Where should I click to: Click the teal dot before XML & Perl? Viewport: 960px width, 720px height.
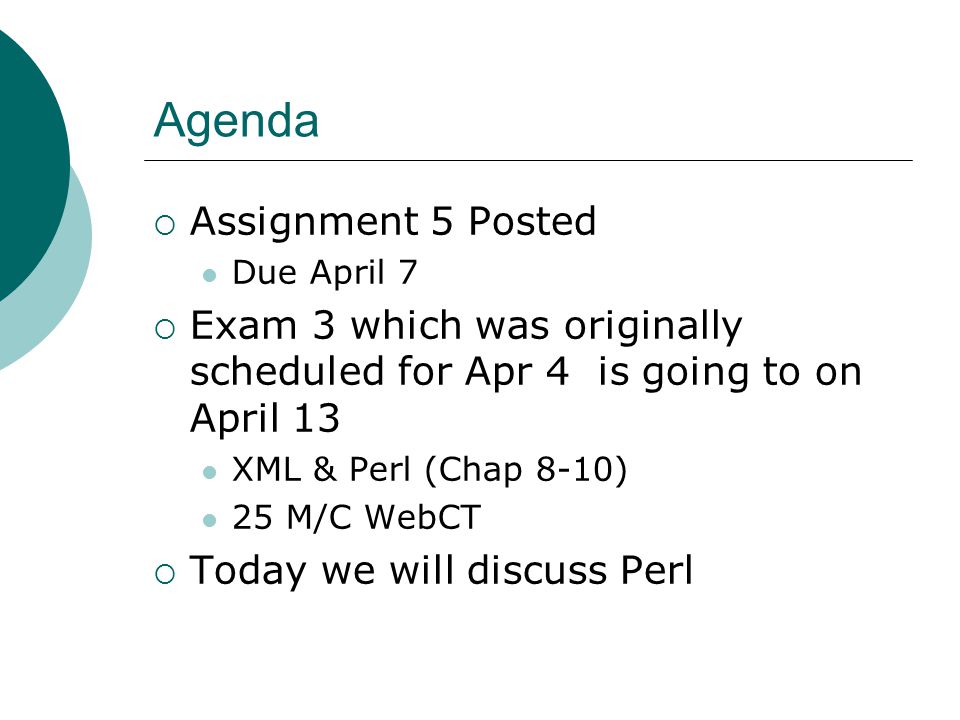coord(209,472)
